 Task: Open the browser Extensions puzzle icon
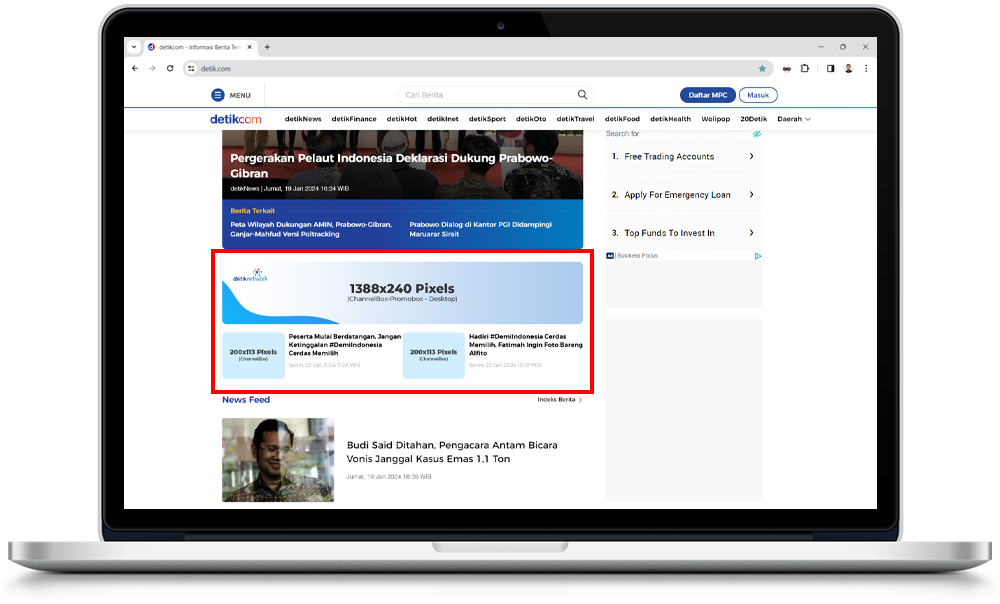point(804,69)
